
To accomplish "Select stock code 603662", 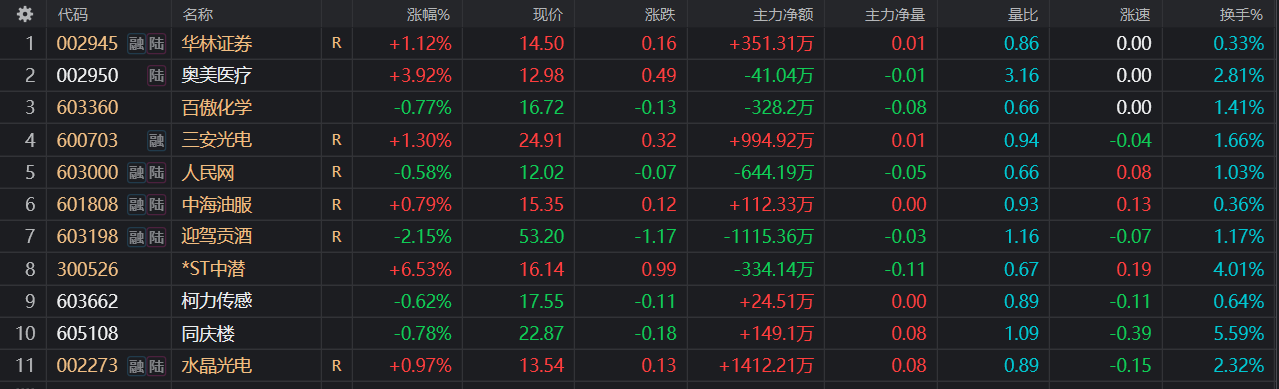I will click(87, 301).
